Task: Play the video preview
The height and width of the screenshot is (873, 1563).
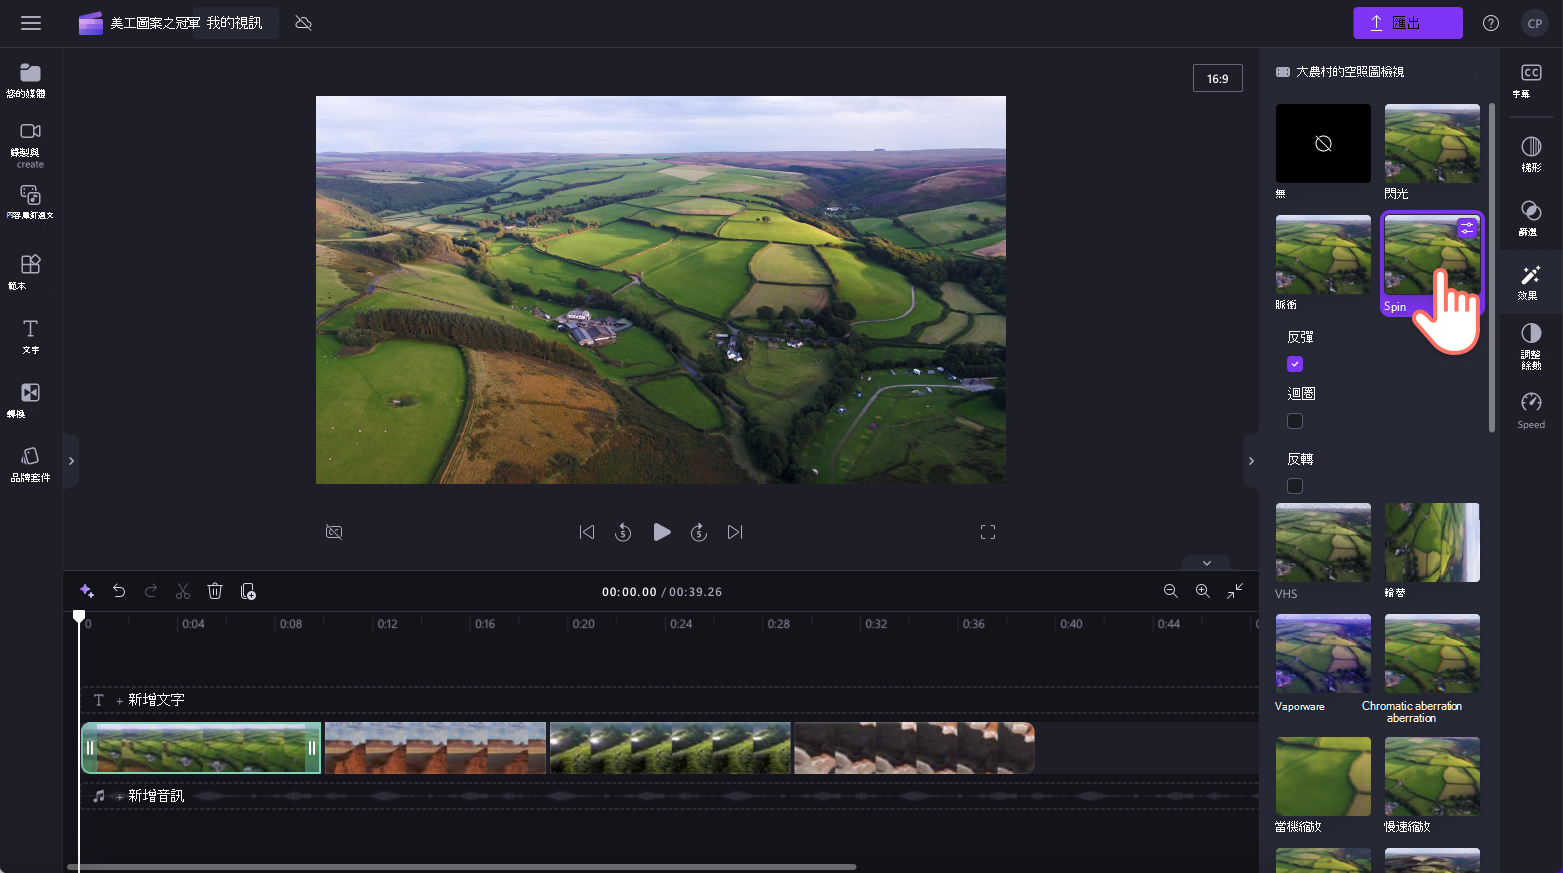Action: coord(661,532)
